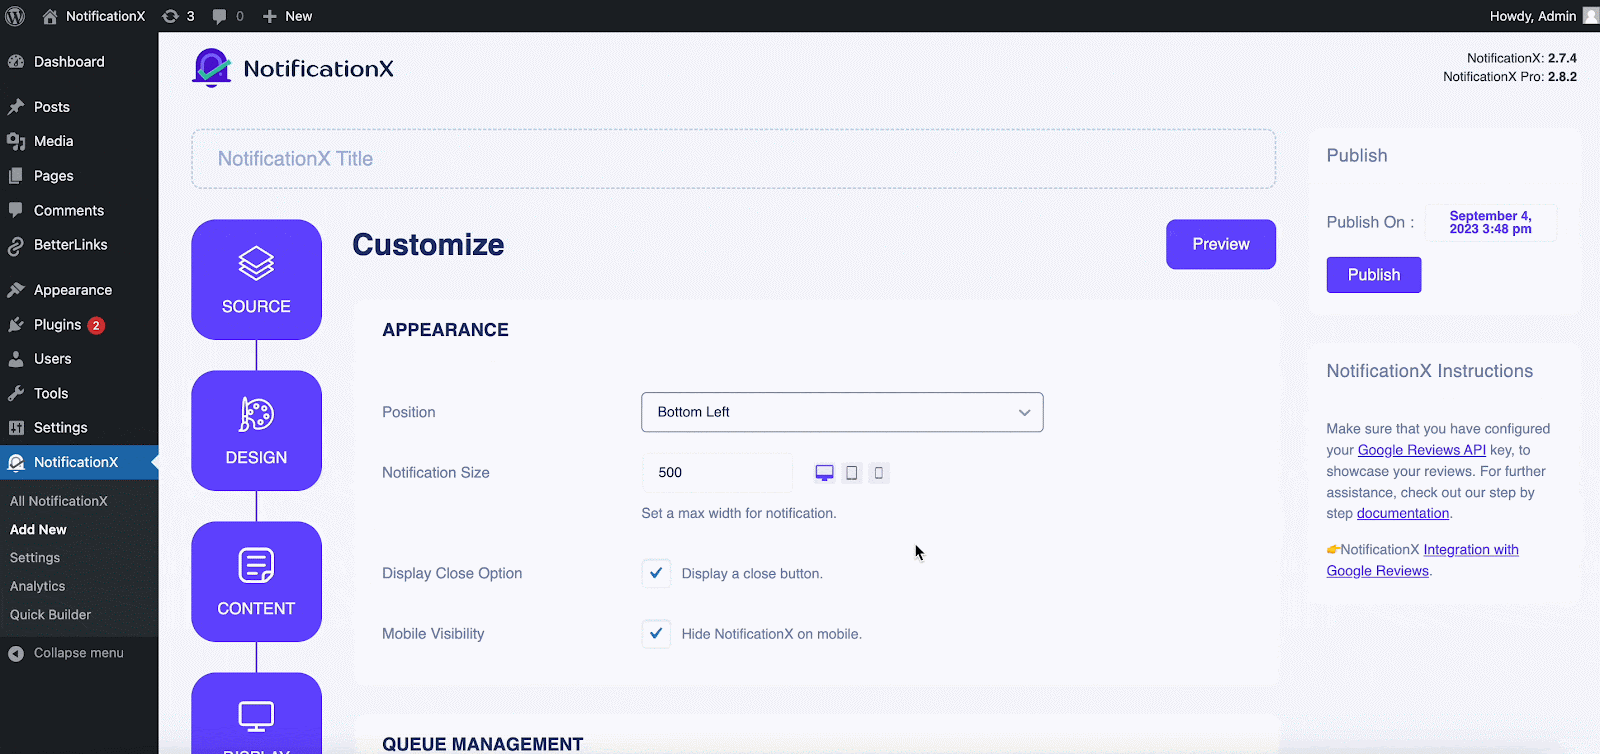Viewport: 1600px width, 754px height.
Task: Select desktop device size icon
Action: (824, 473)
